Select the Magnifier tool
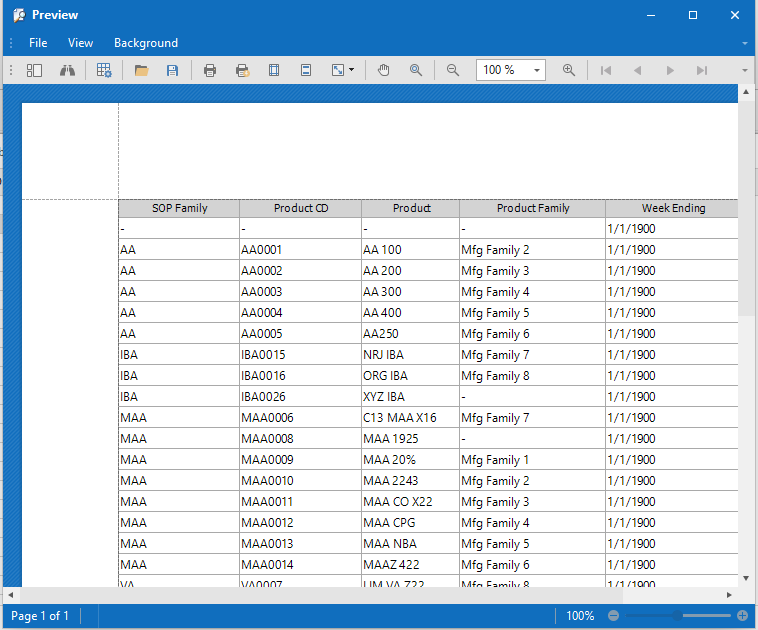758x630 pixels. 416,71
